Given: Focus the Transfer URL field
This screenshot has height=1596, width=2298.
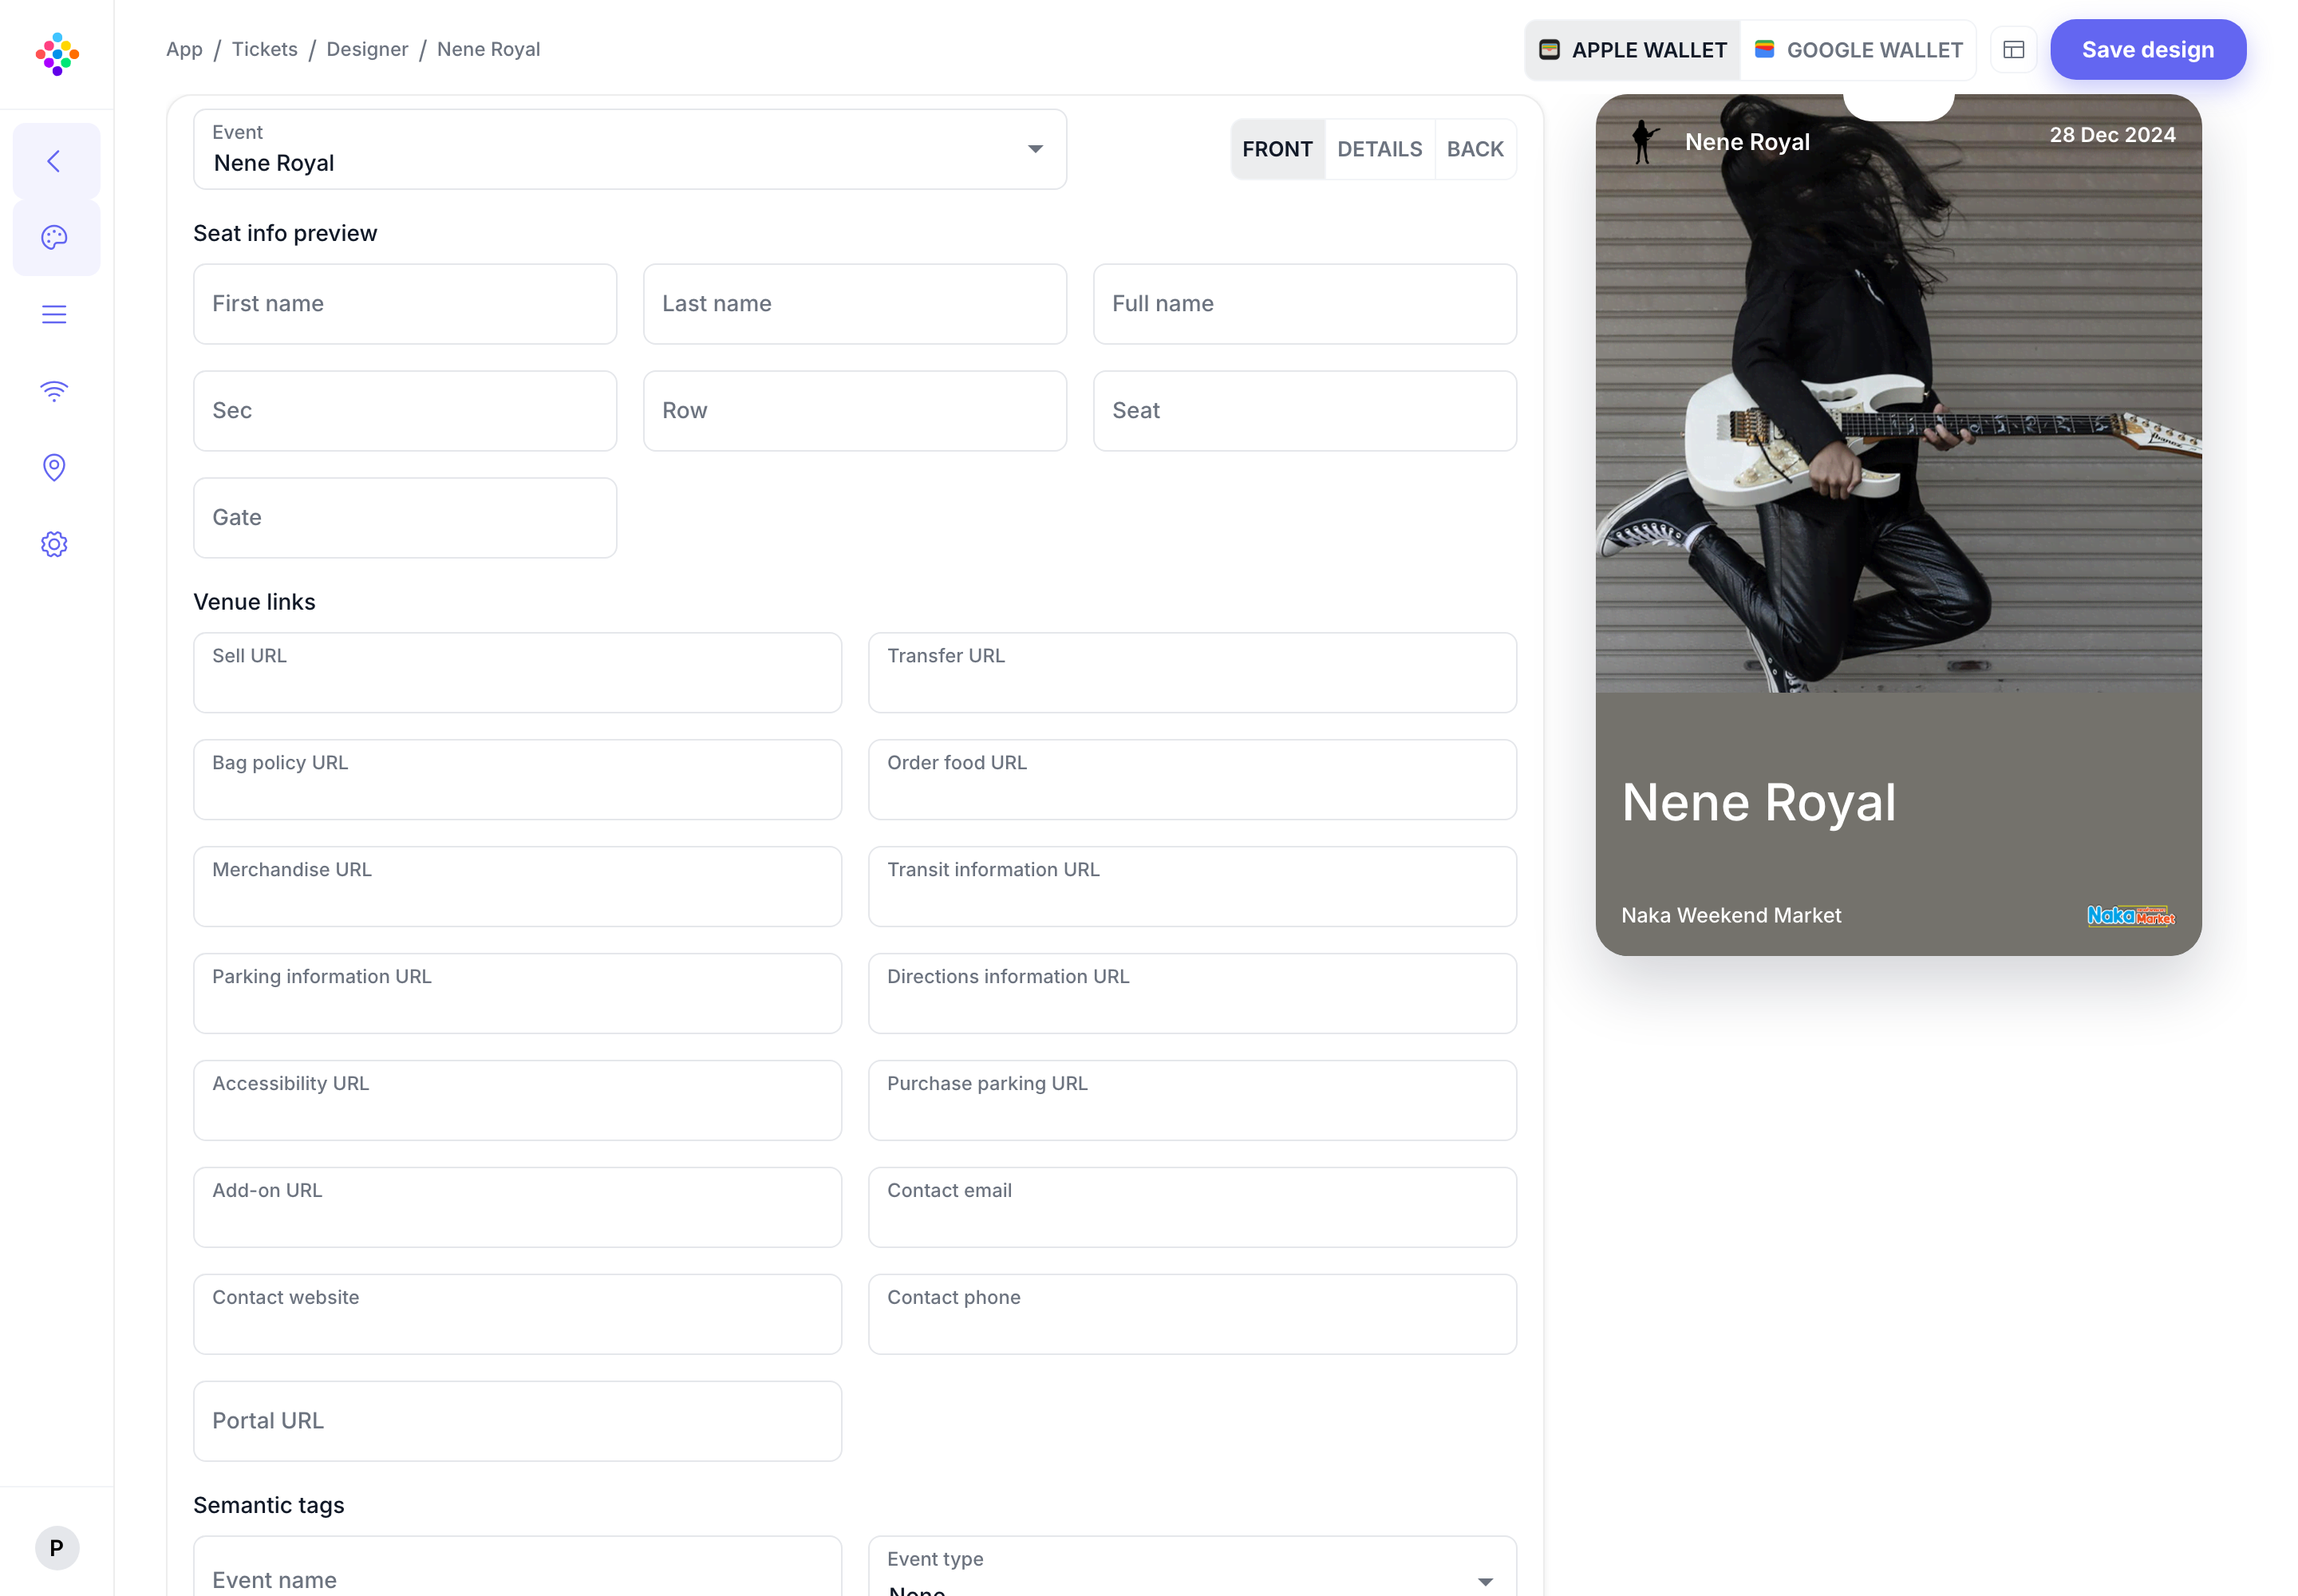Looking at the screenshot, I should (x=1192, y=673).
